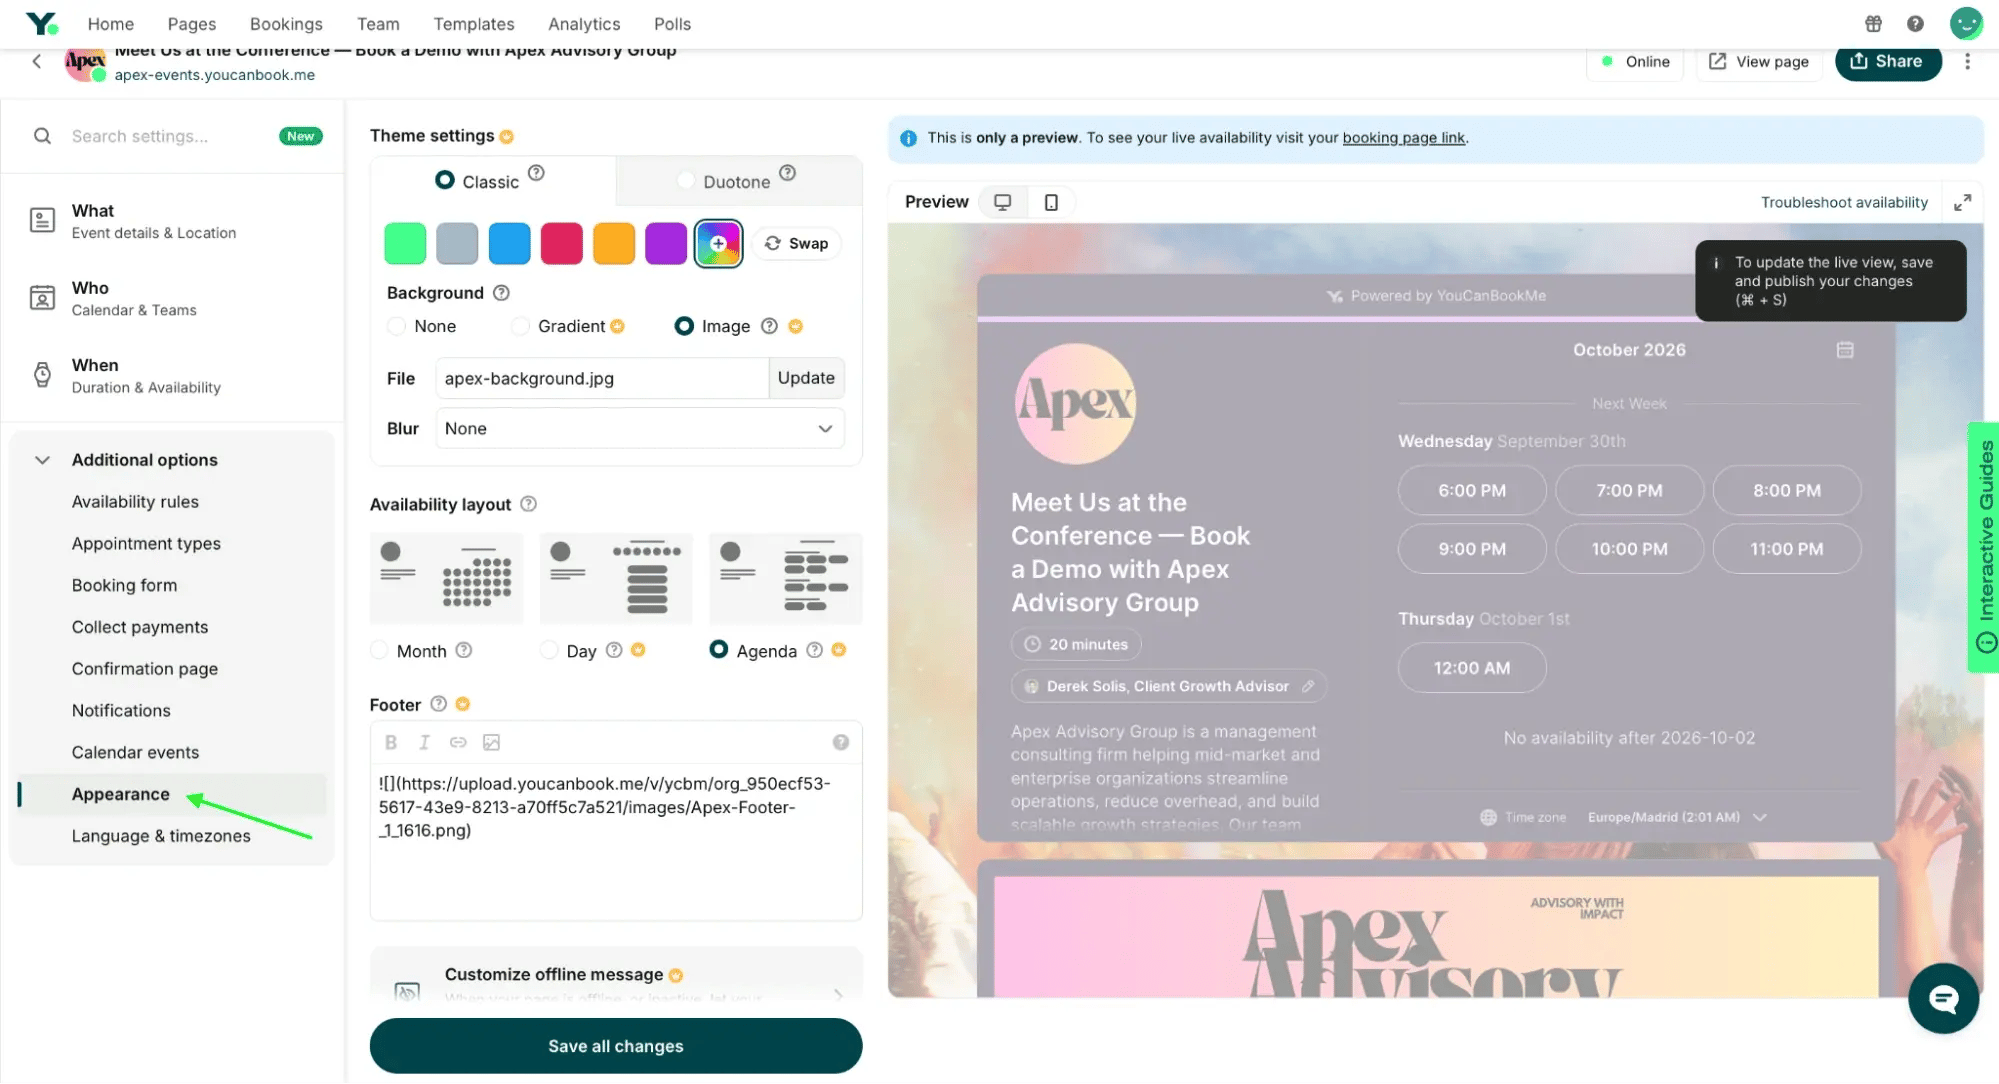
Task: Follow the booking page link
Action: [x=1403, y=138]
